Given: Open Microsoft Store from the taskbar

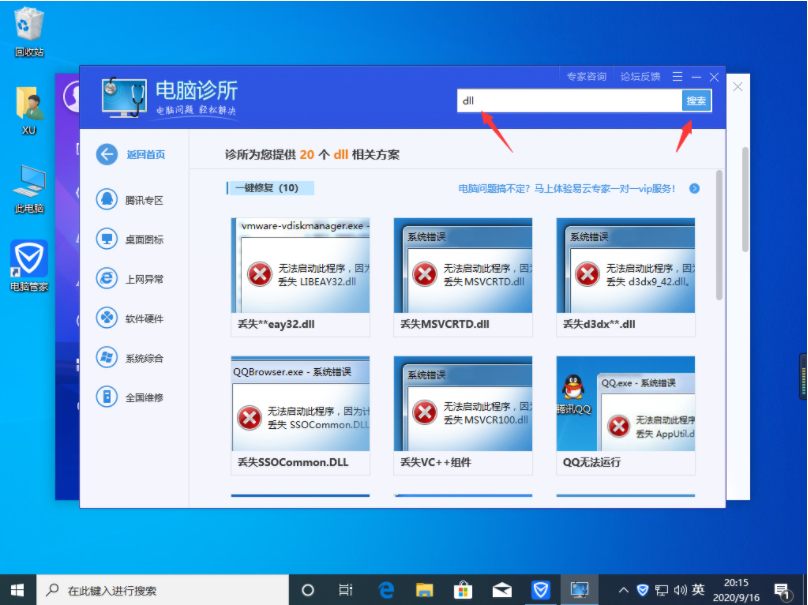Looking at the screenshot, I should pos(463,590).
